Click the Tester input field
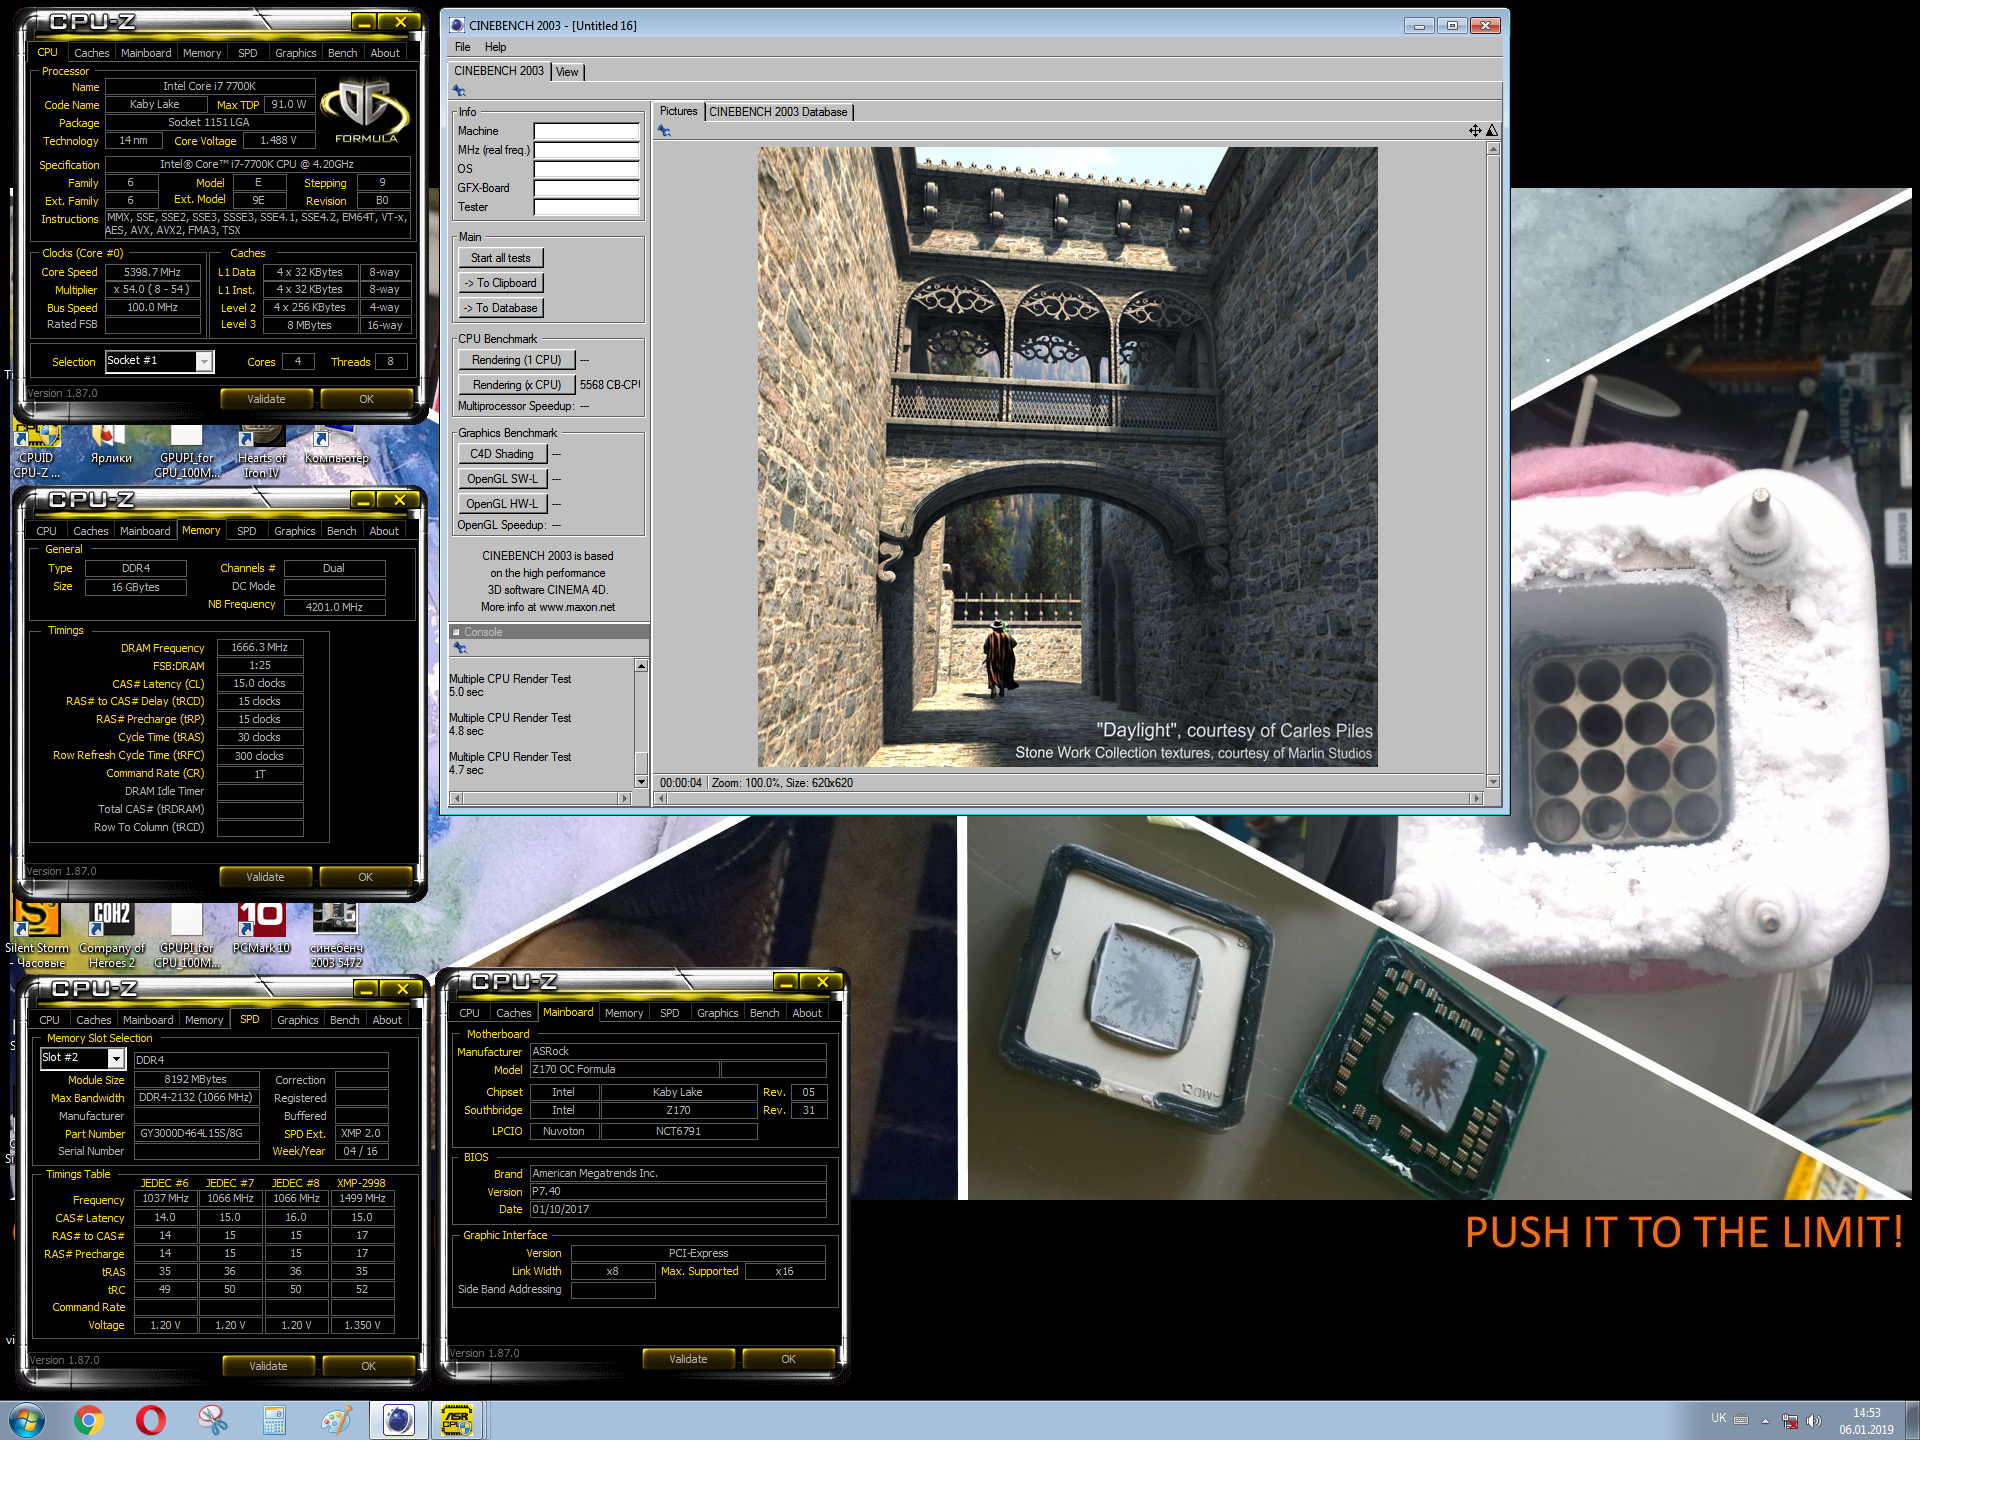The height and width of the screenshot is (1500, 2000). [x=586, y=207]
